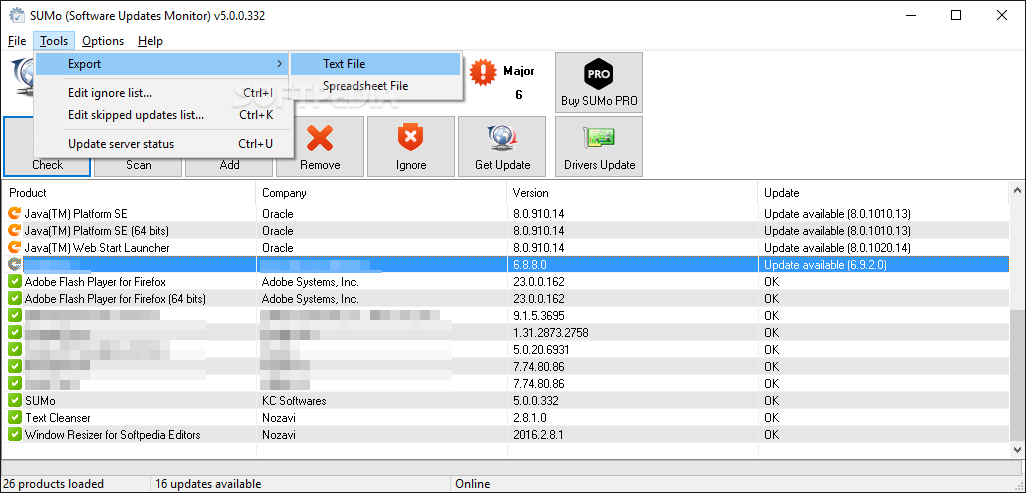Sort list by Product column header
This screenshot has height=493, width=1026.
[128, 193]
